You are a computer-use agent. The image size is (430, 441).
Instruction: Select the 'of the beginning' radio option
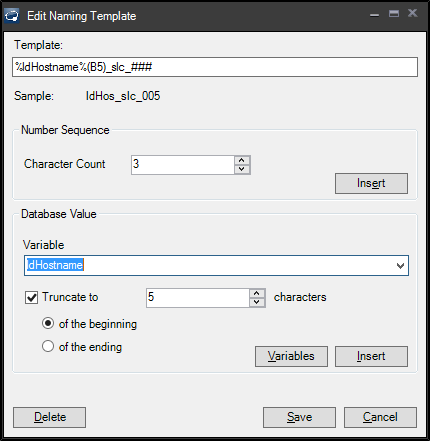(48, 323)
